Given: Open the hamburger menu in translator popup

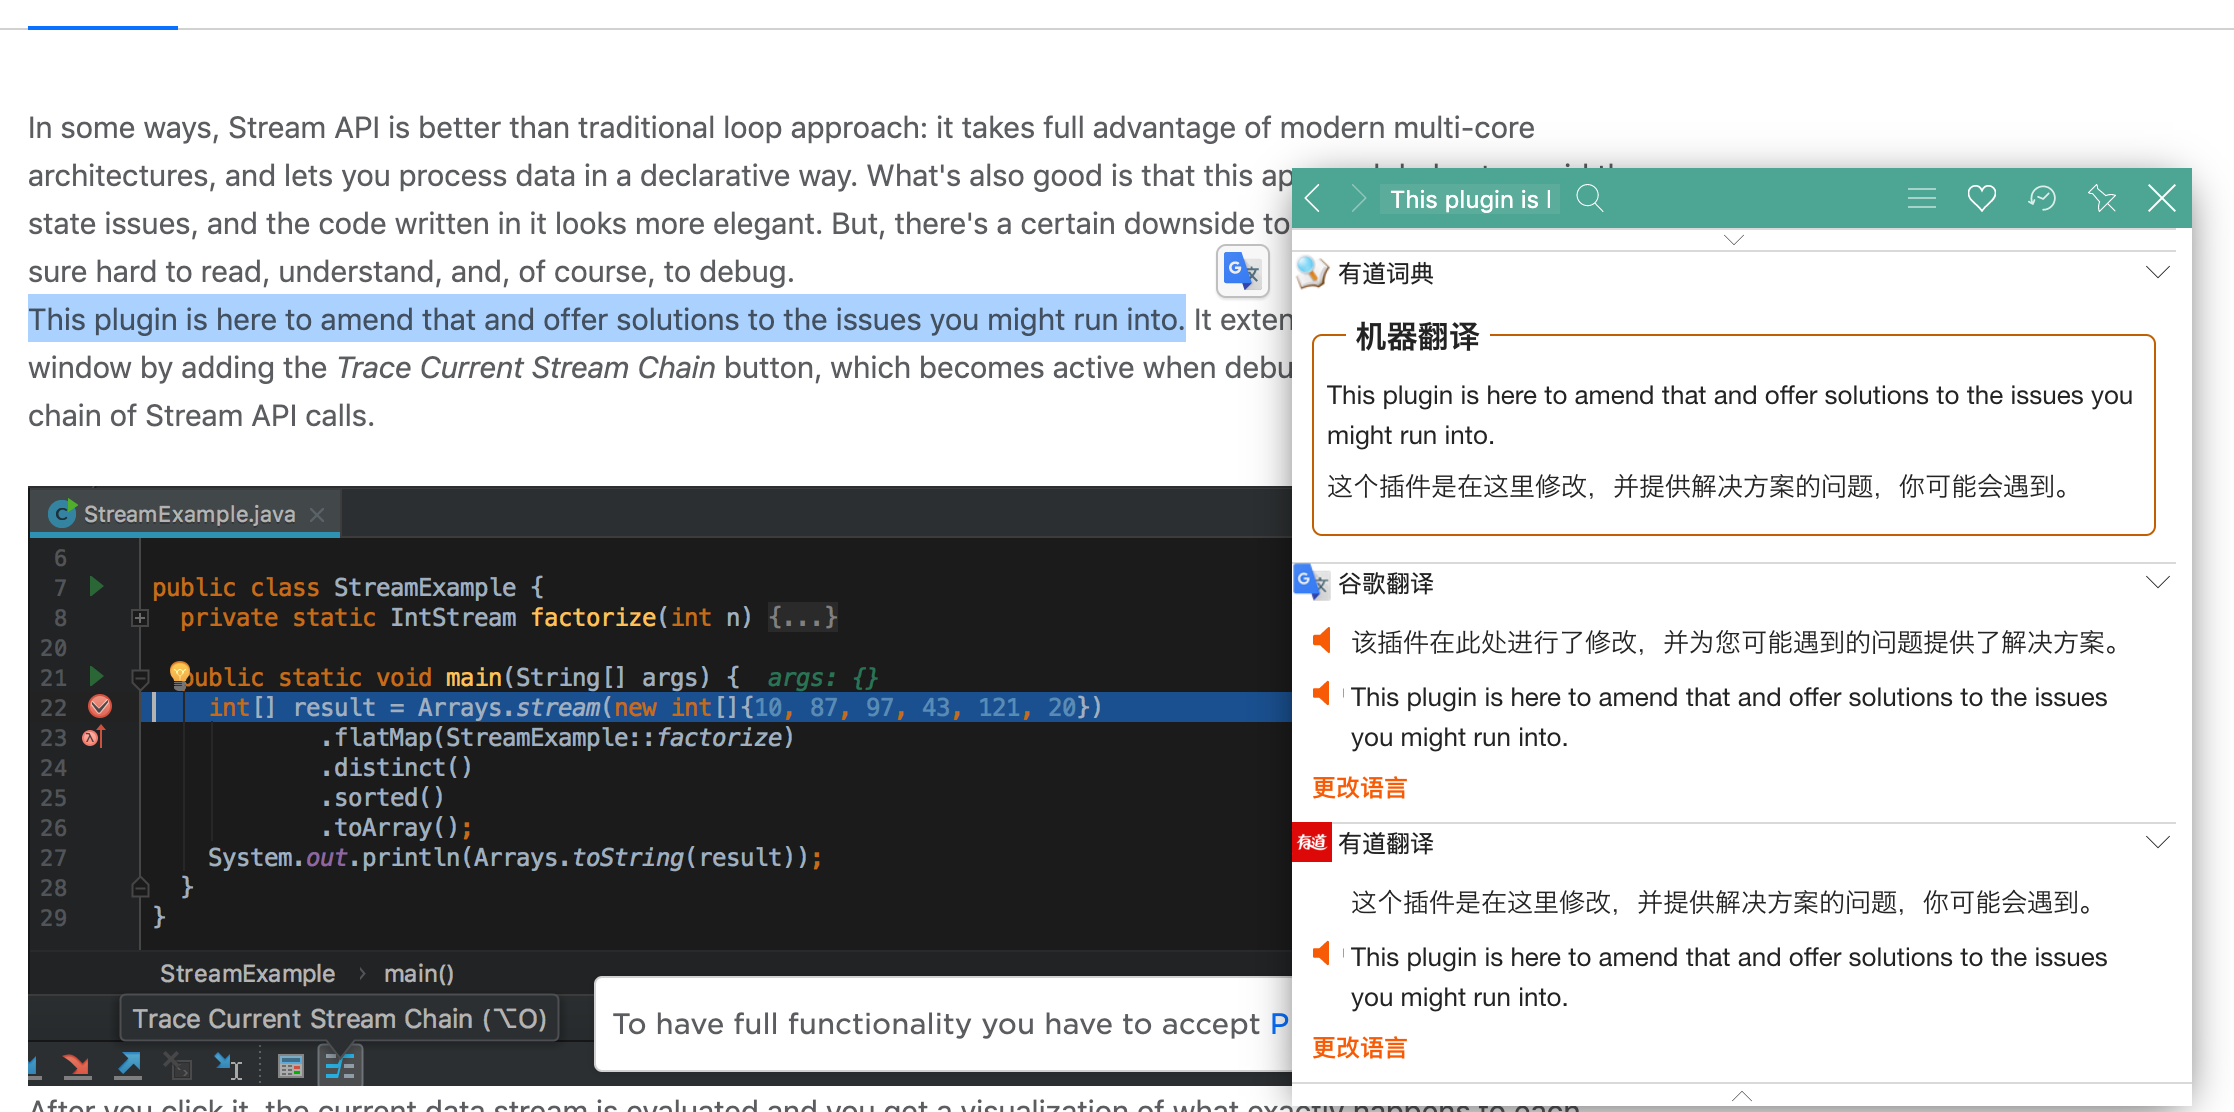Looking at the screenshot, I should click(x=1921, y=198).
